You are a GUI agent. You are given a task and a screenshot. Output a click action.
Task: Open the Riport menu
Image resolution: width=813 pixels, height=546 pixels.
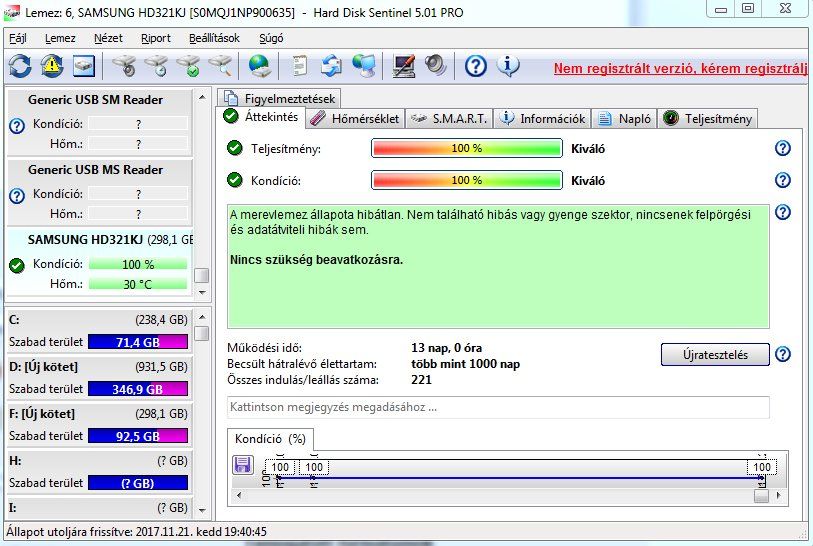coord(156,38)
